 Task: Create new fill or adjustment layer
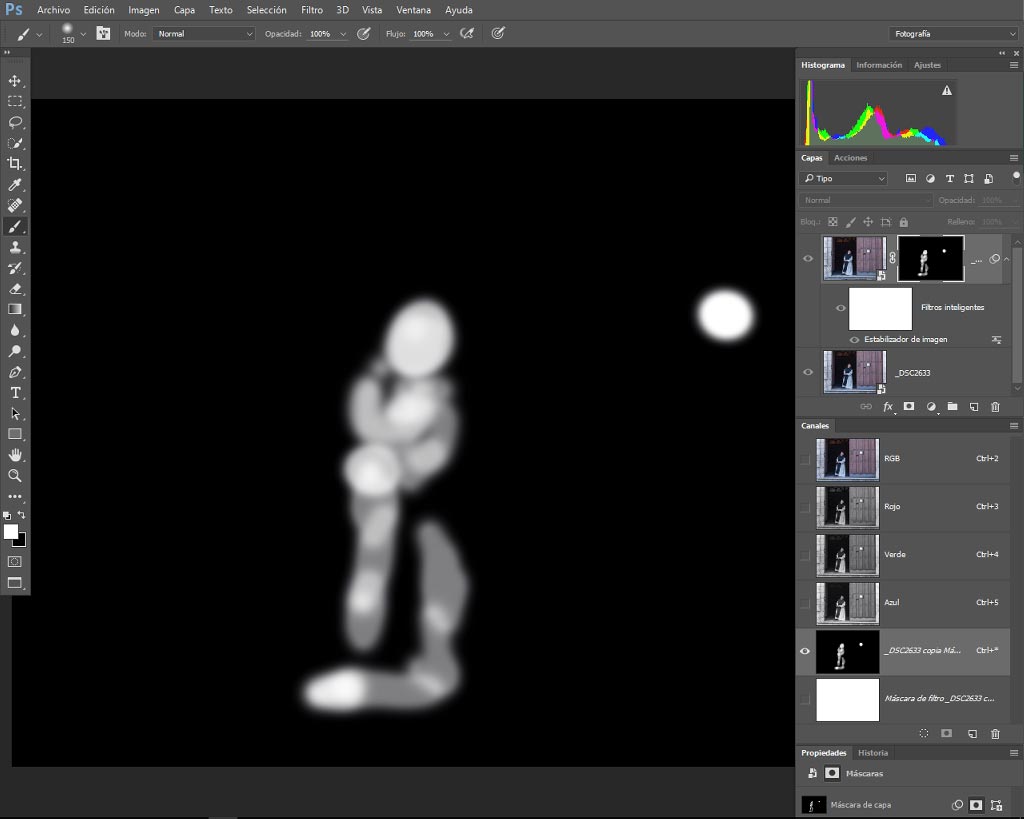(x=931, y=406)
